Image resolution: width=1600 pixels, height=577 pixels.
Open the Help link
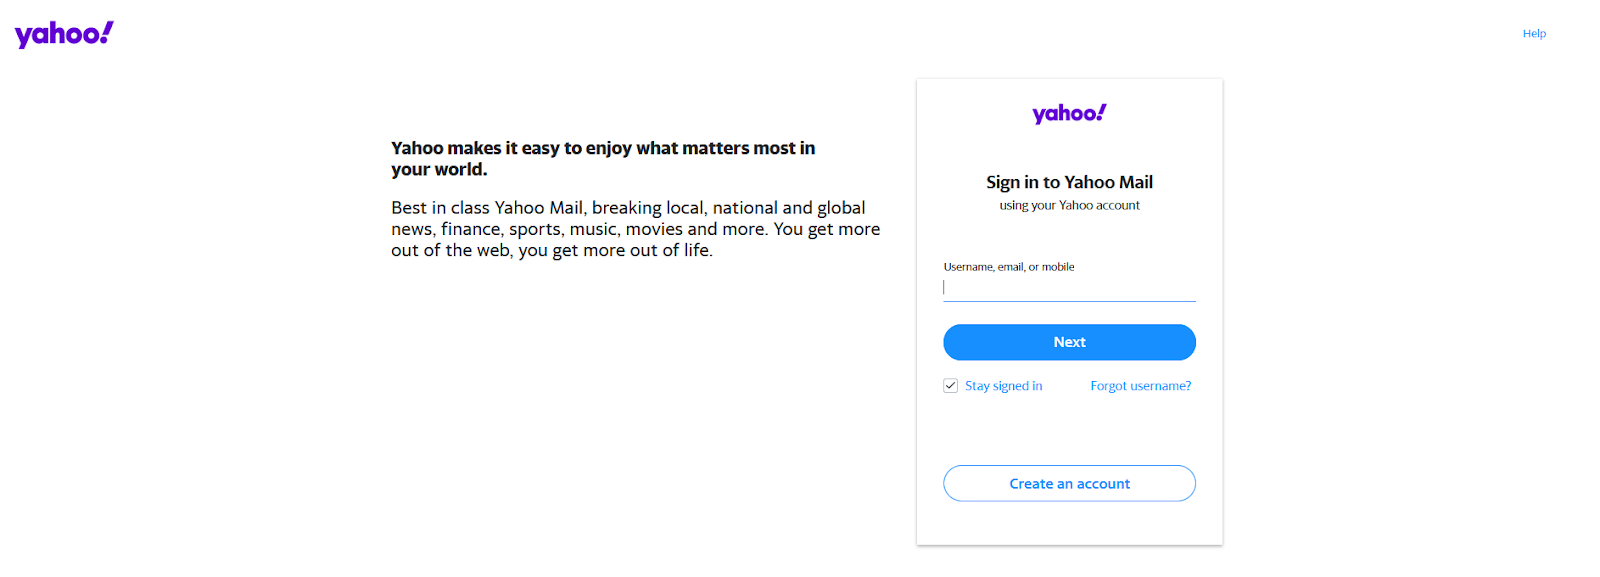point(1534,33)
